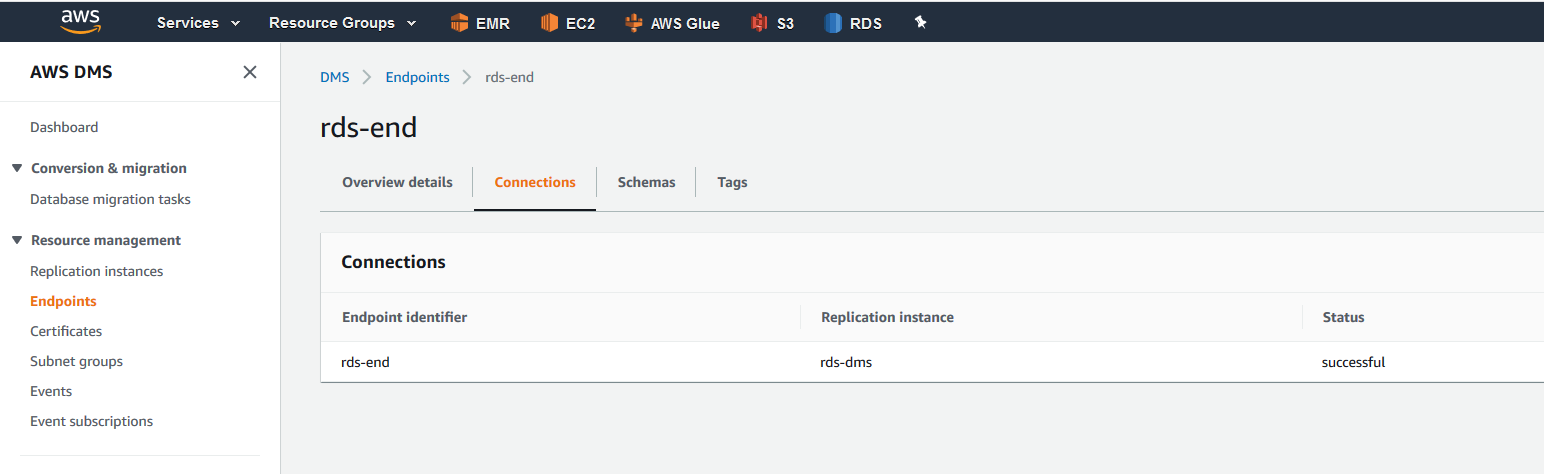Collapse the Conversion & migration section
The image size is (1544, 474).
(x=17, y=168)
